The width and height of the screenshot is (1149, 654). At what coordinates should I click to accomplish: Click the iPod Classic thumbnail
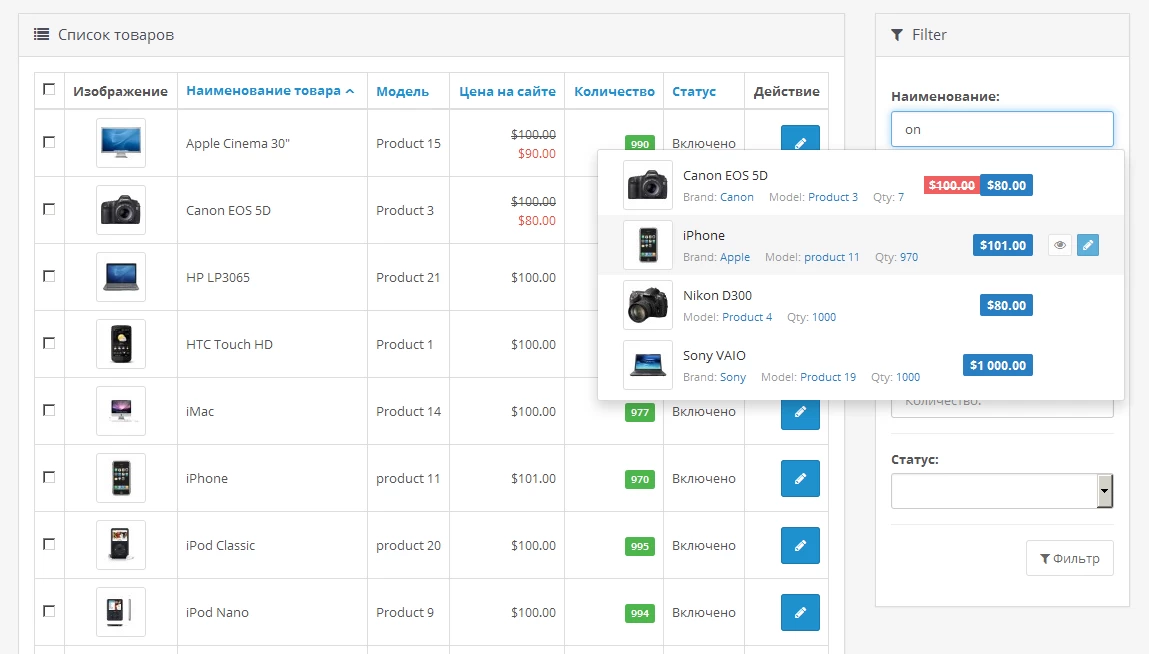point(121,545)
